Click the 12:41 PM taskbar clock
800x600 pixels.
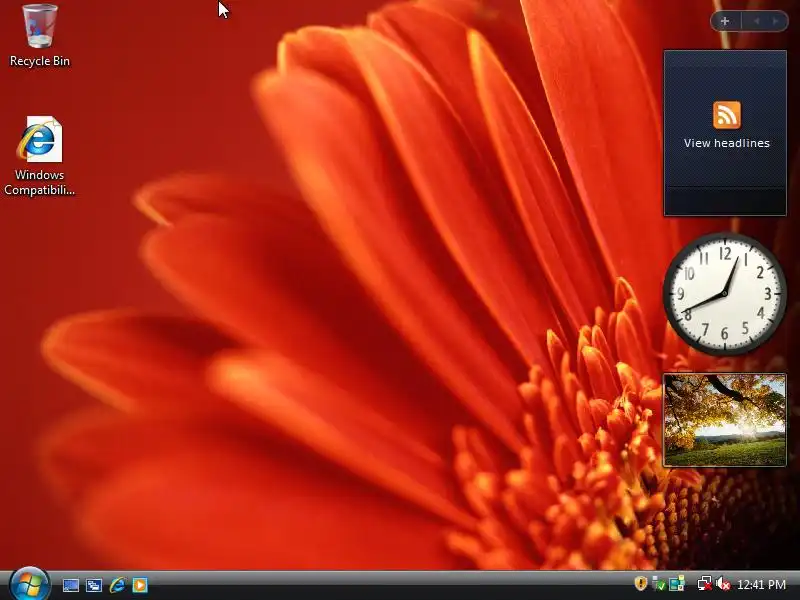pos(761,584)
